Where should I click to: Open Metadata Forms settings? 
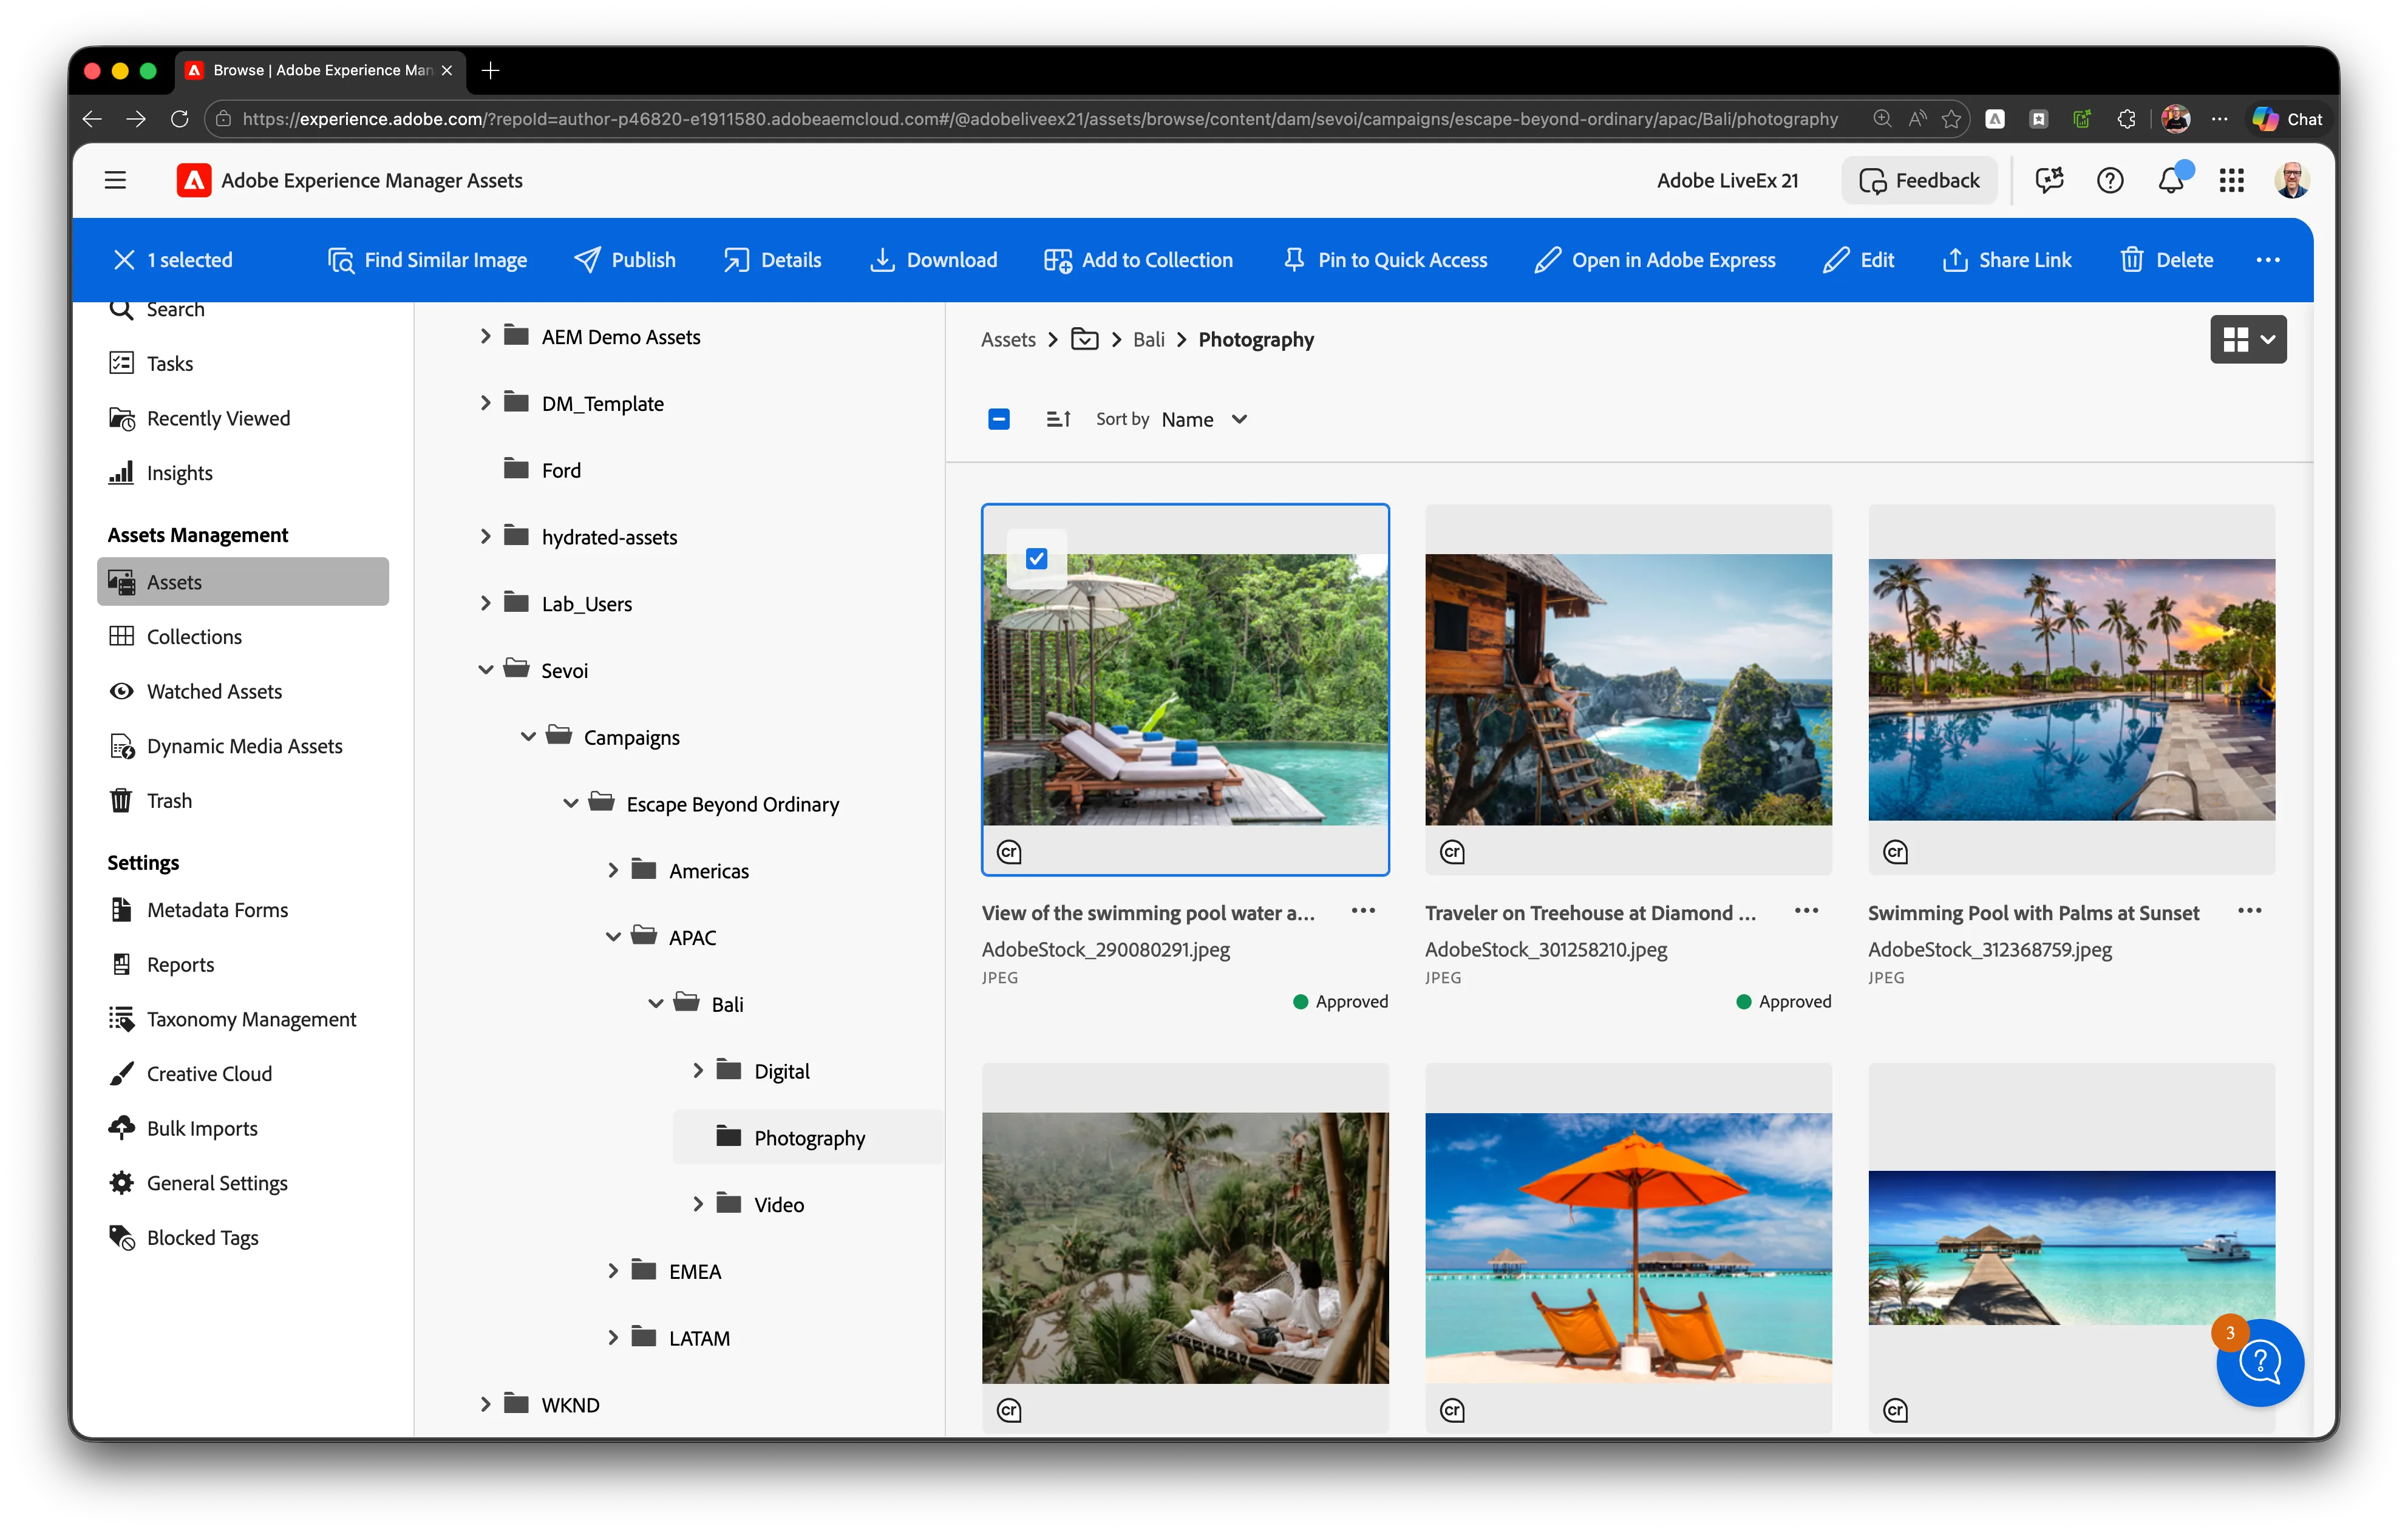[242, 910]
